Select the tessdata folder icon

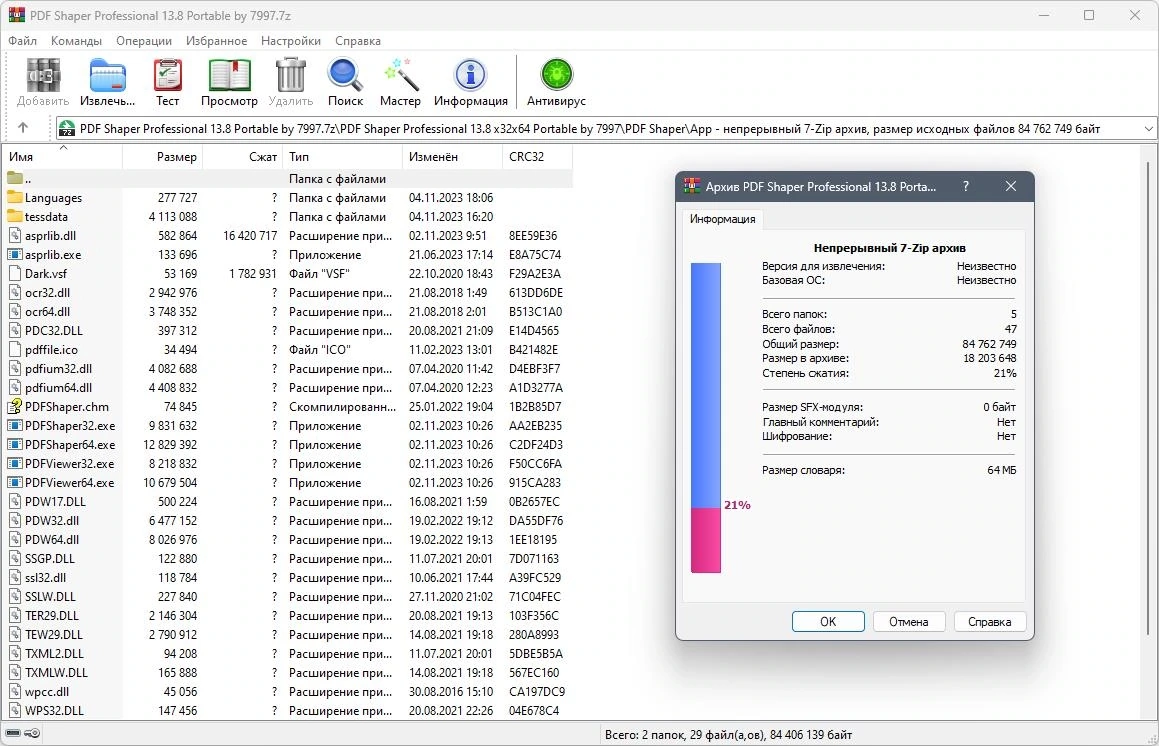[x=15, y=217]
